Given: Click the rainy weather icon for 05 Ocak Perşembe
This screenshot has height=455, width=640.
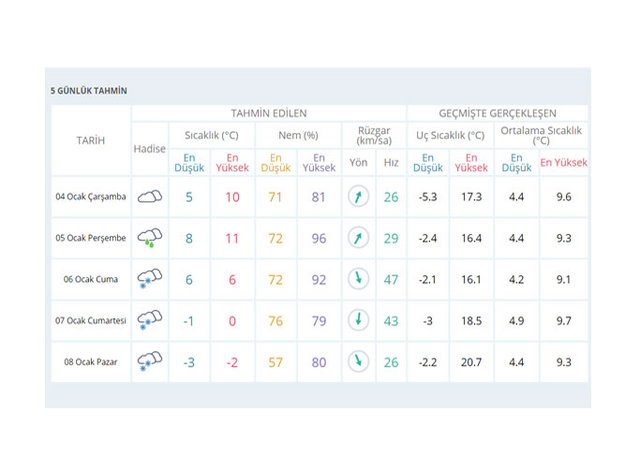Looking at the screenshot, I should pyautogui.click(x=150, y=238).
